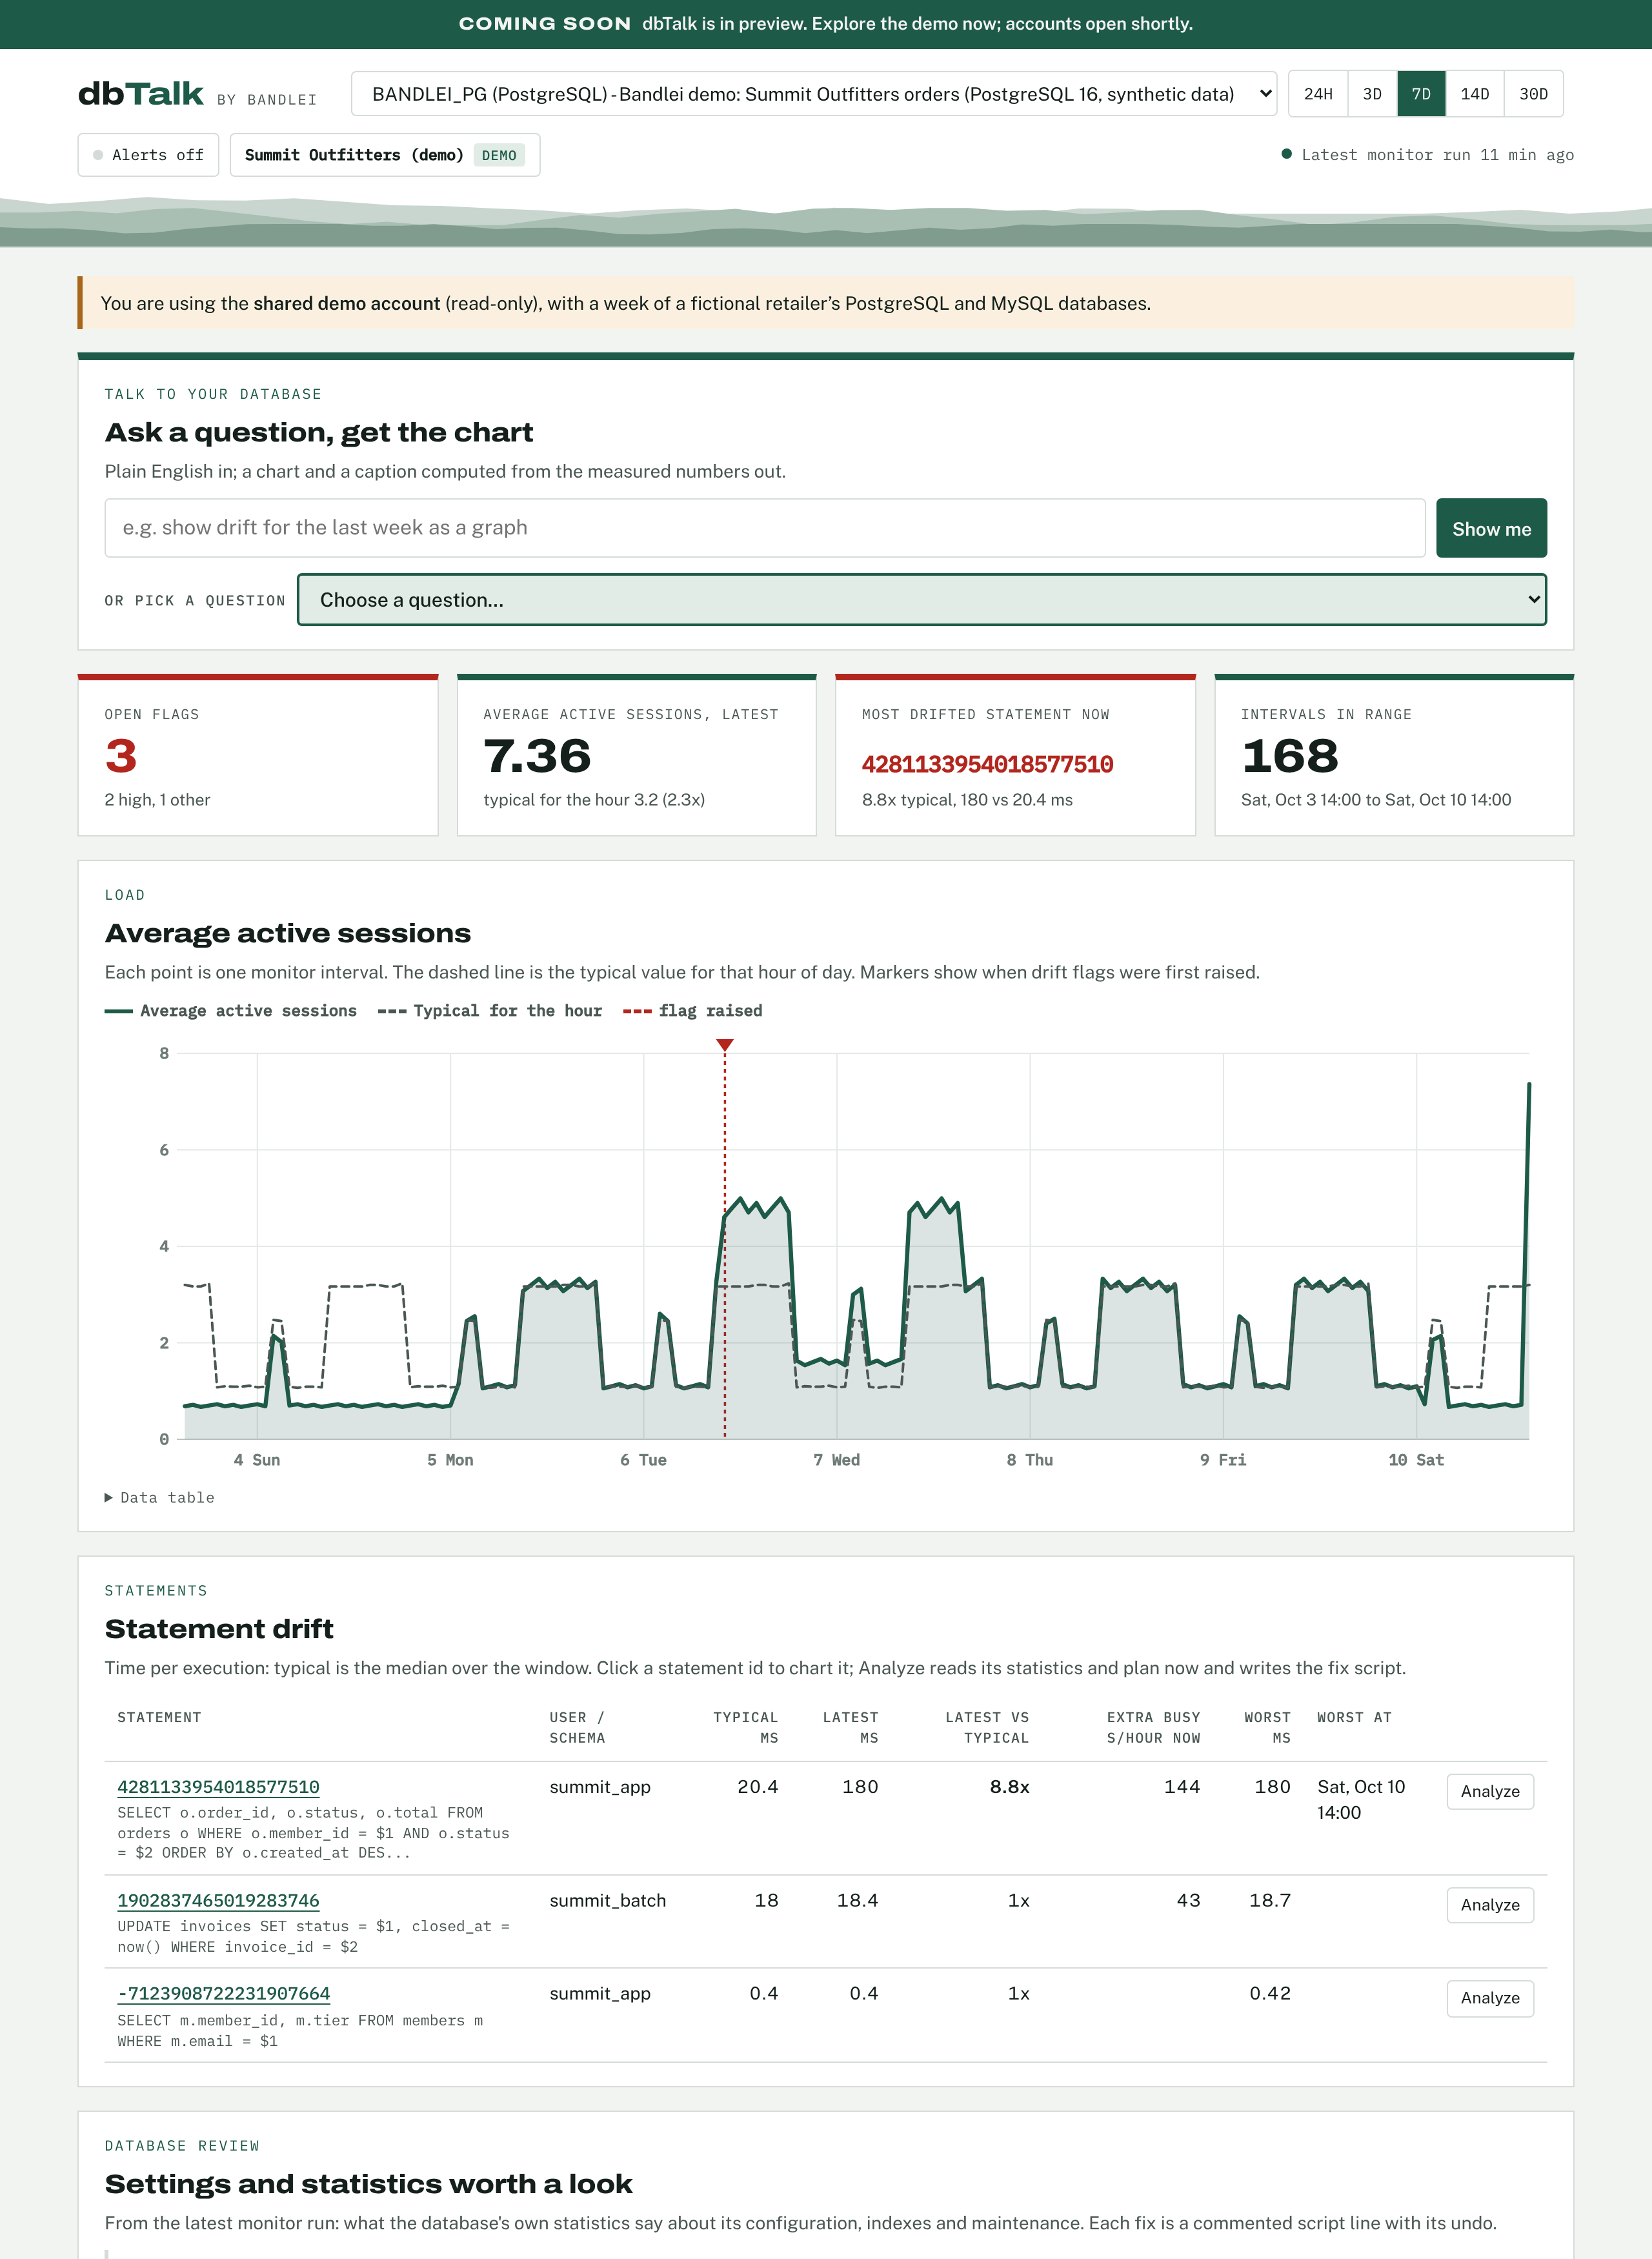Click the dbTalk logo
The height and width of the screenshot is (2259, 1652).
point(141,94)
